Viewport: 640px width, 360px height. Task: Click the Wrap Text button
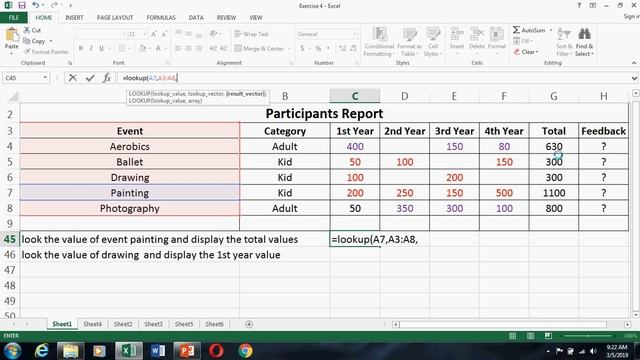tap(251, 34)
